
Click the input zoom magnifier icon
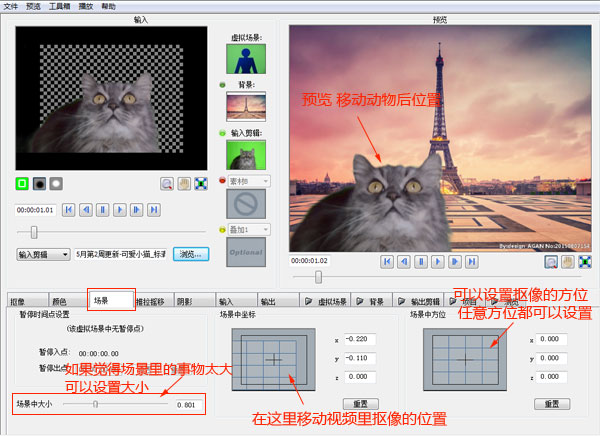[x=167, y=184]
